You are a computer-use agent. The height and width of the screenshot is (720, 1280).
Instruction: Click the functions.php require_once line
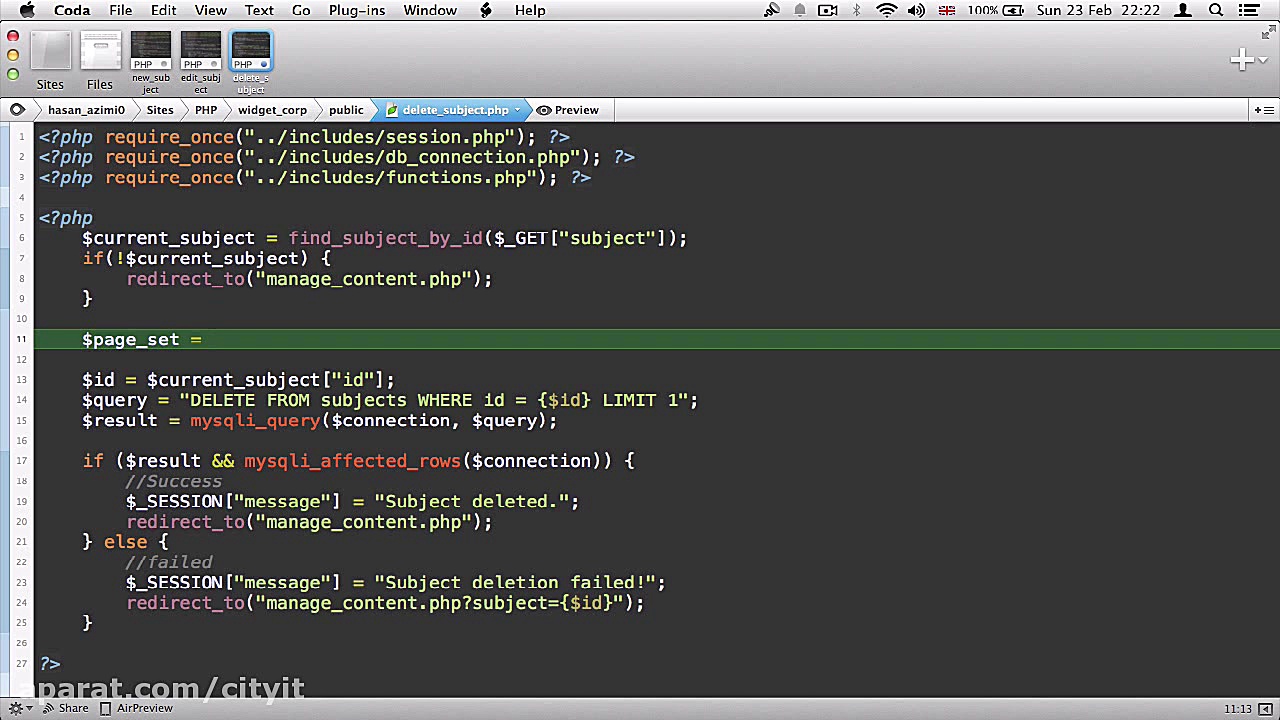click(x=315, y=177)
